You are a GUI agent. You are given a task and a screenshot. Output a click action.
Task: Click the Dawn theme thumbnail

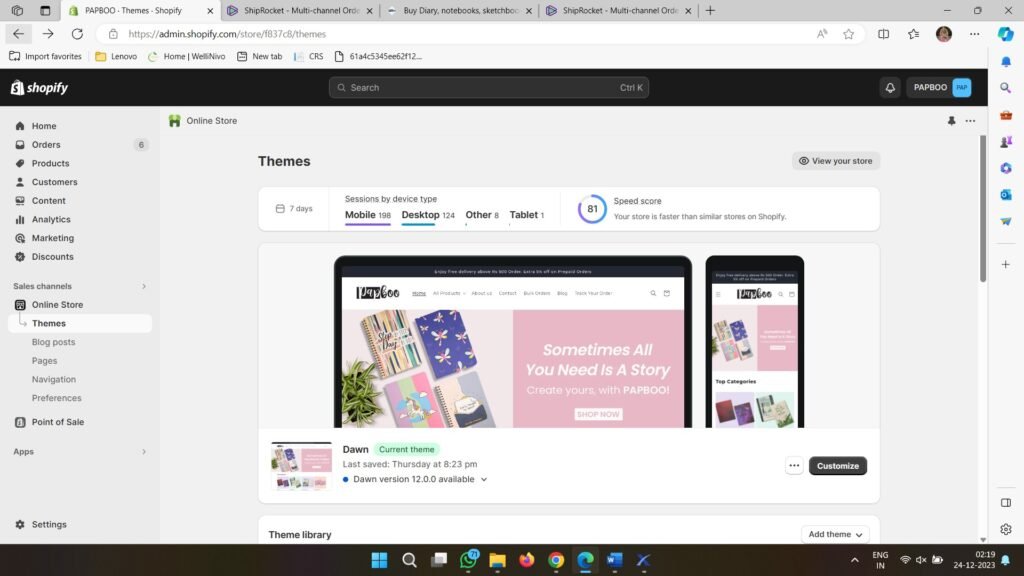pyautogui.click(x=301, y=466)
